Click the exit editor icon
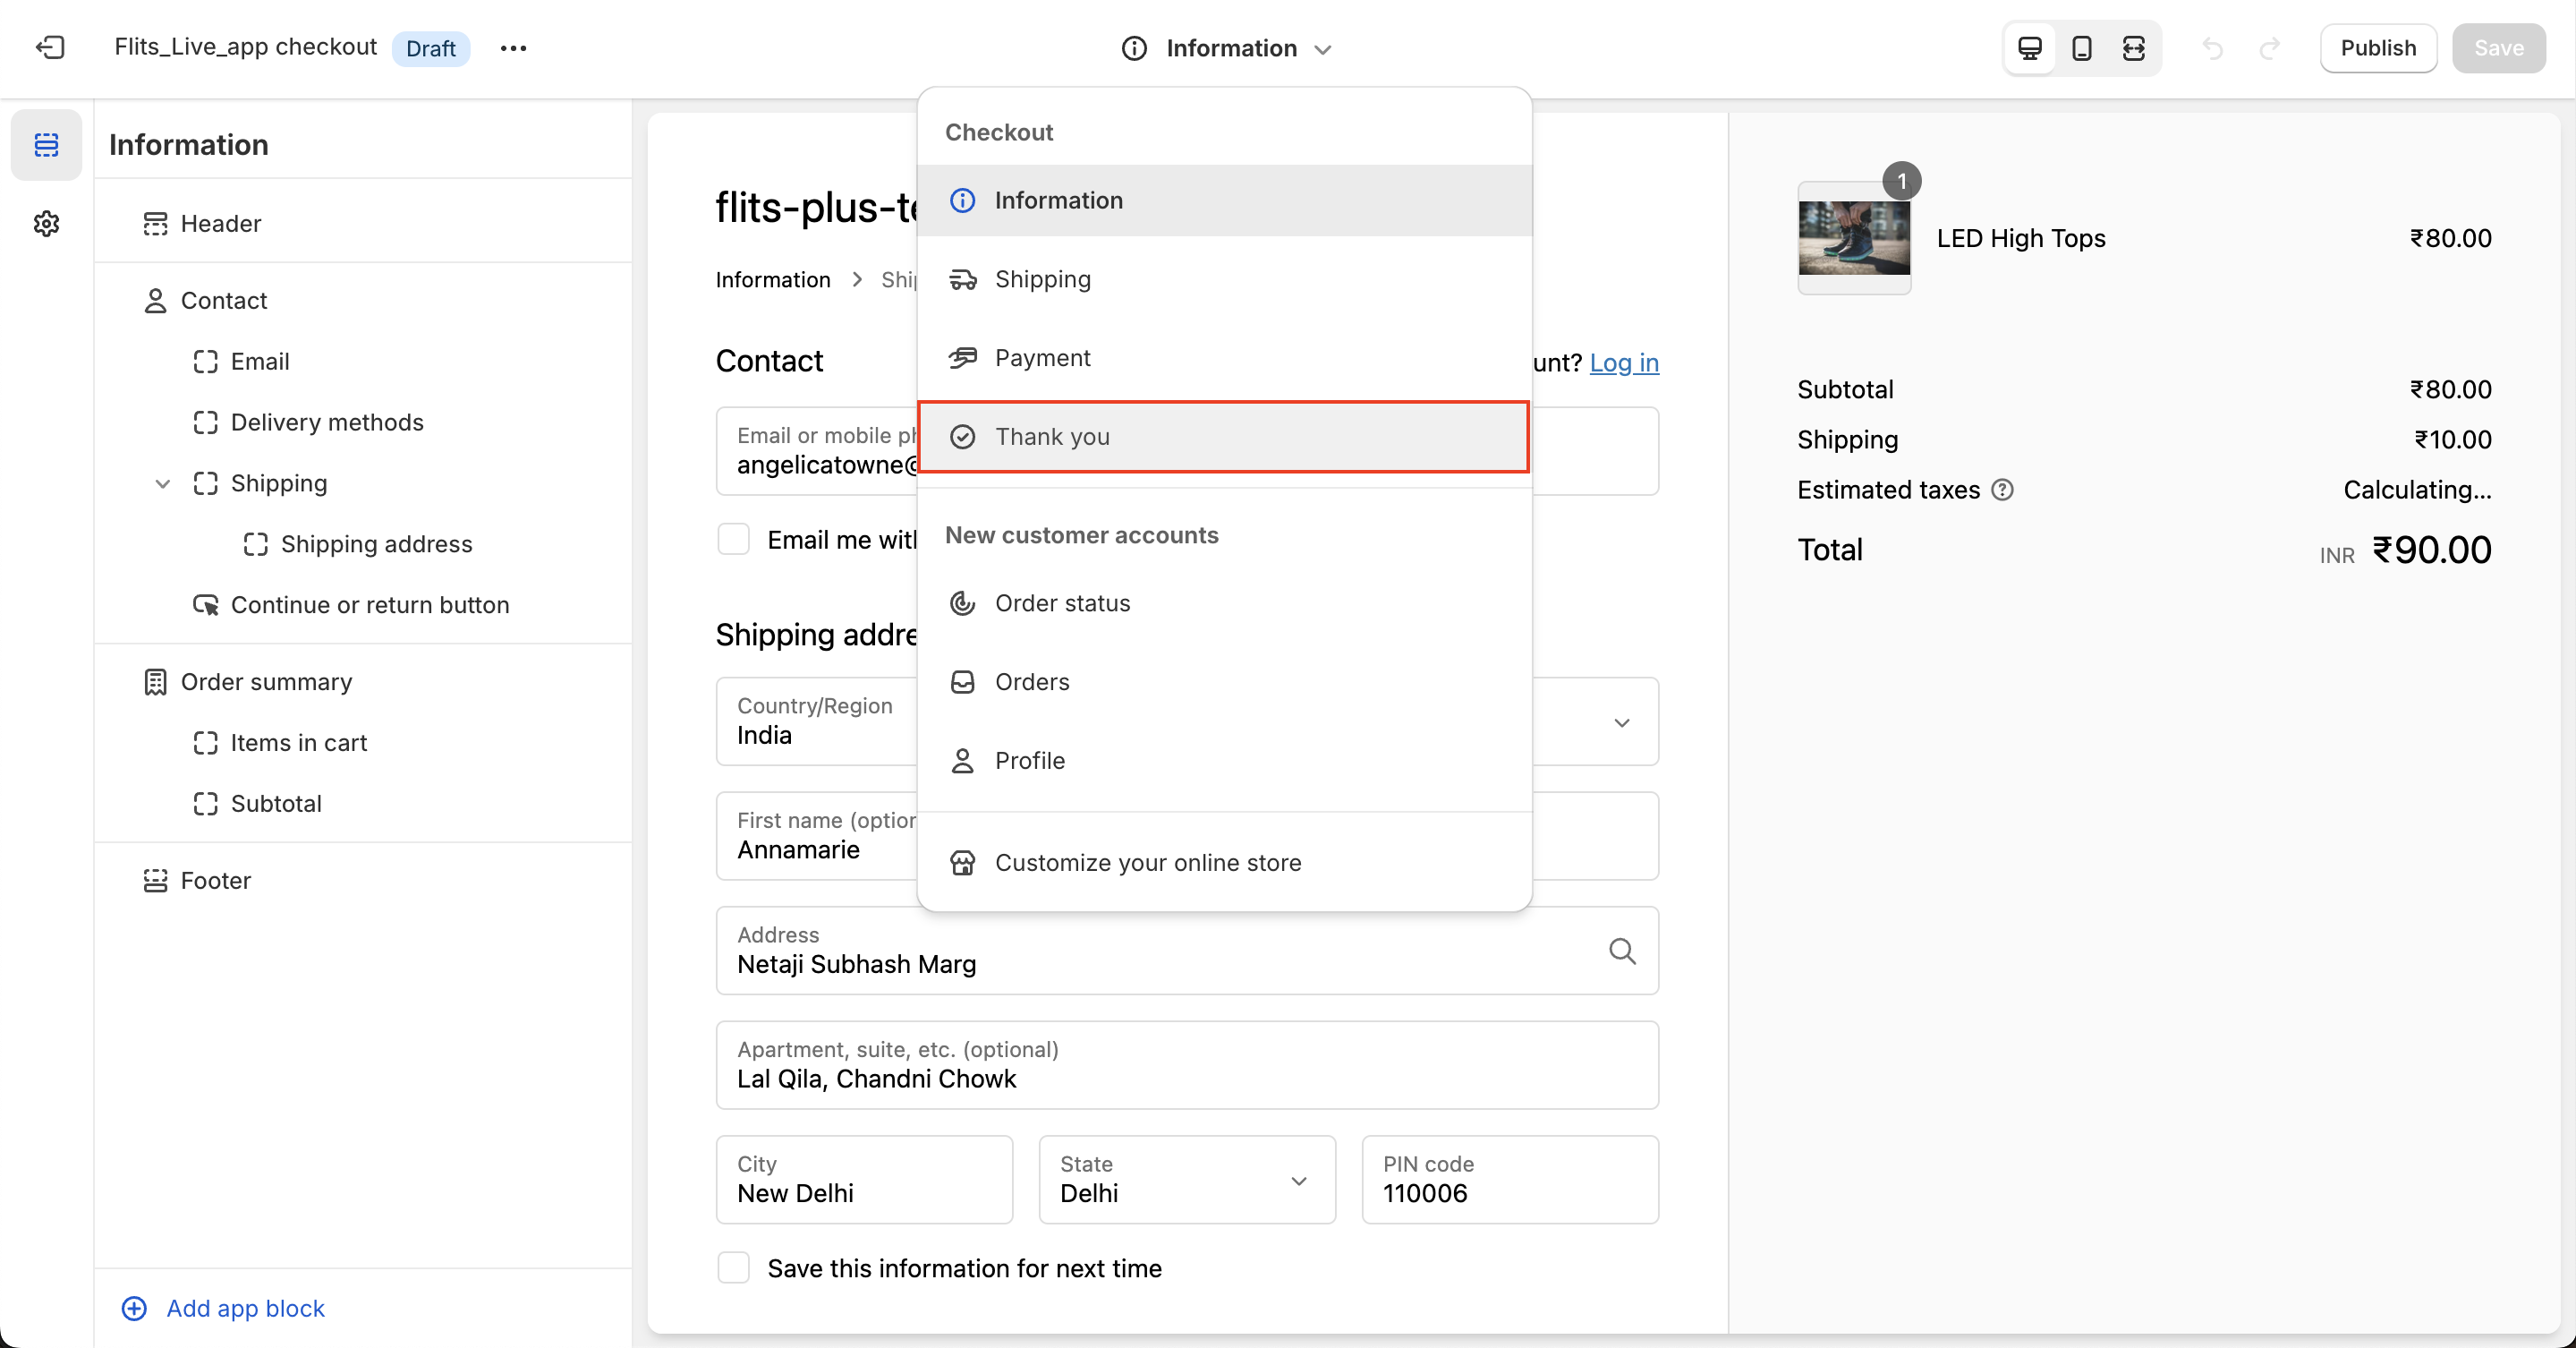The image size is (2576, 1348). click(50, 48)
